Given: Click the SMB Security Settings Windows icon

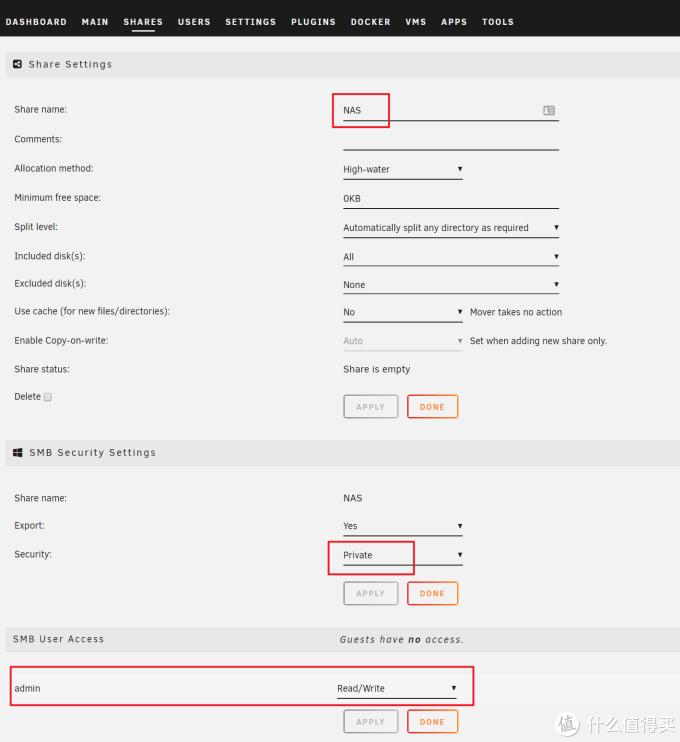Looking at the screenshot, I should (x=18, y=453).
